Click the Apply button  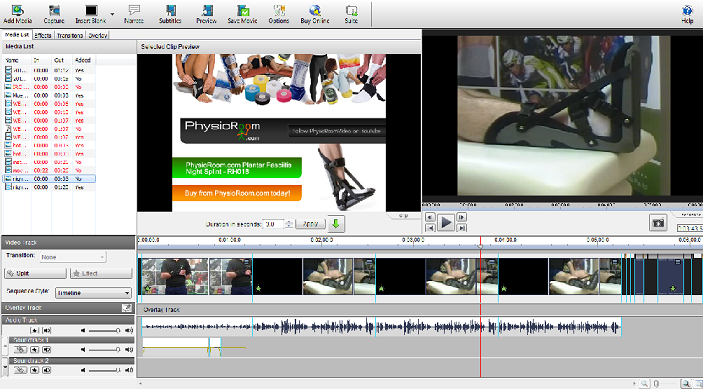click(310, 224)
